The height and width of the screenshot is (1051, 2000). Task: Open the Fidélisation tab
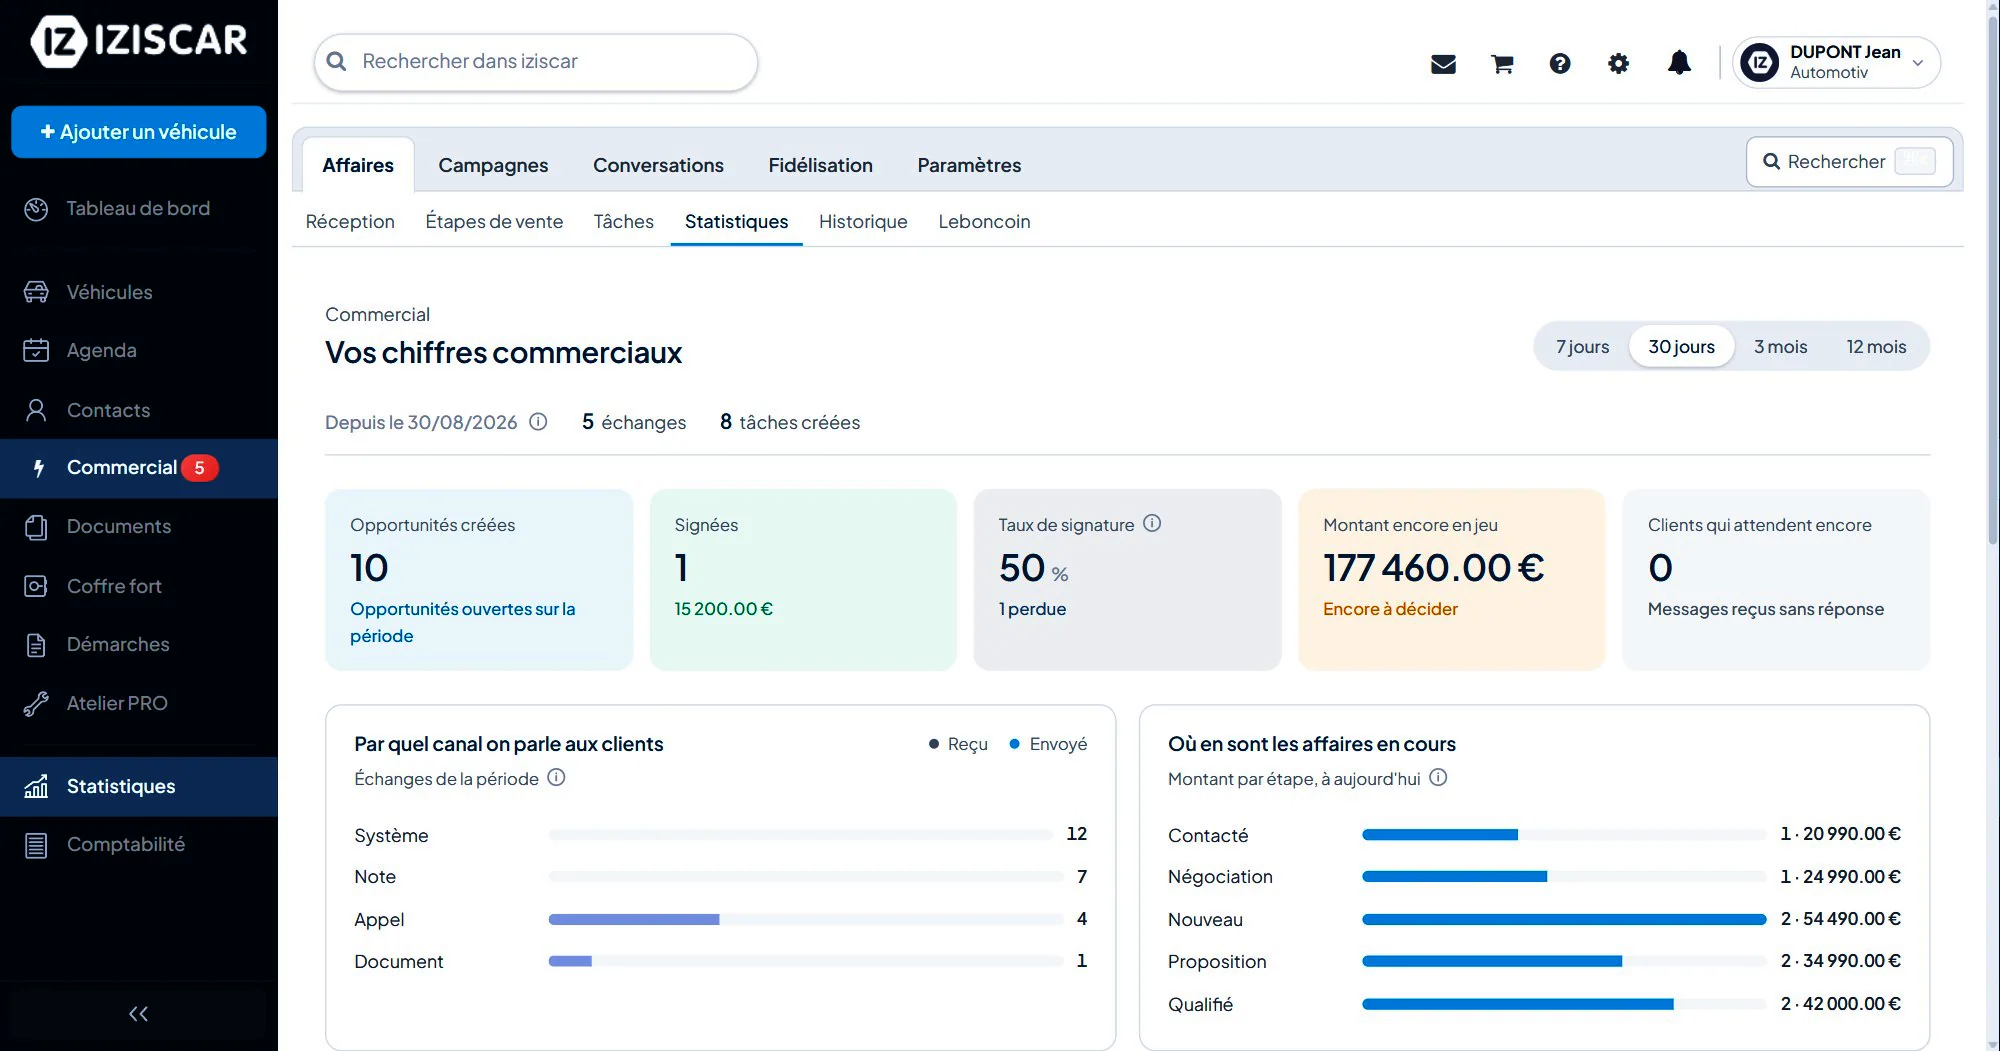tap(820, 165)
